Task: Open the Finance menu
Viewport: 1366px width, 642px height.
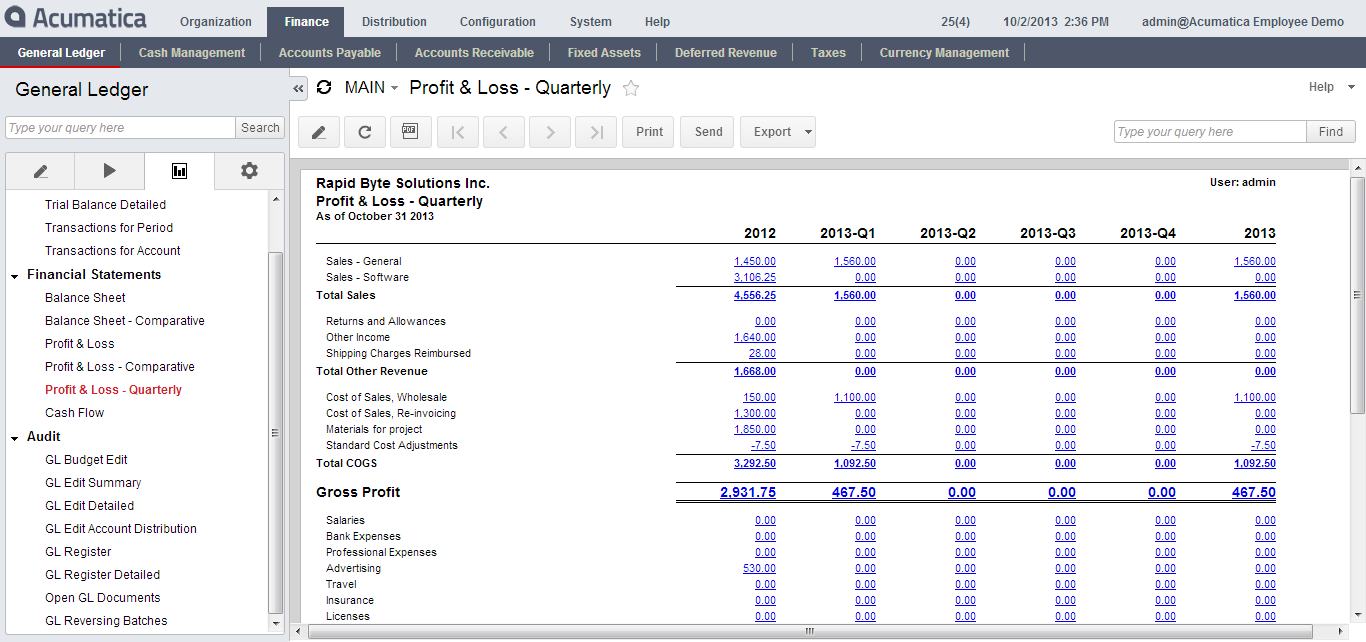Action: (306, 22)
